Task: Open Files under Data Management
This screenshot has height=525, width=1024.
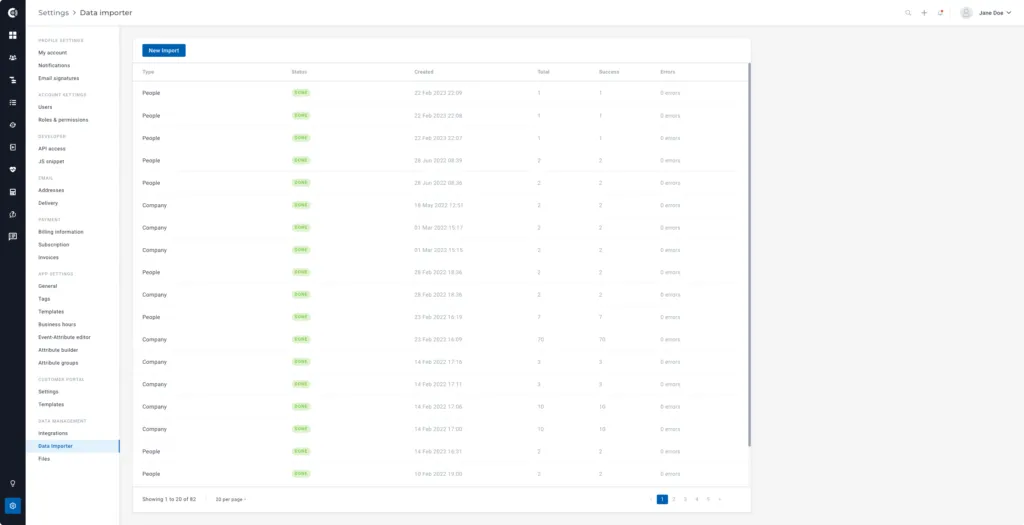Action: (44, 459)
